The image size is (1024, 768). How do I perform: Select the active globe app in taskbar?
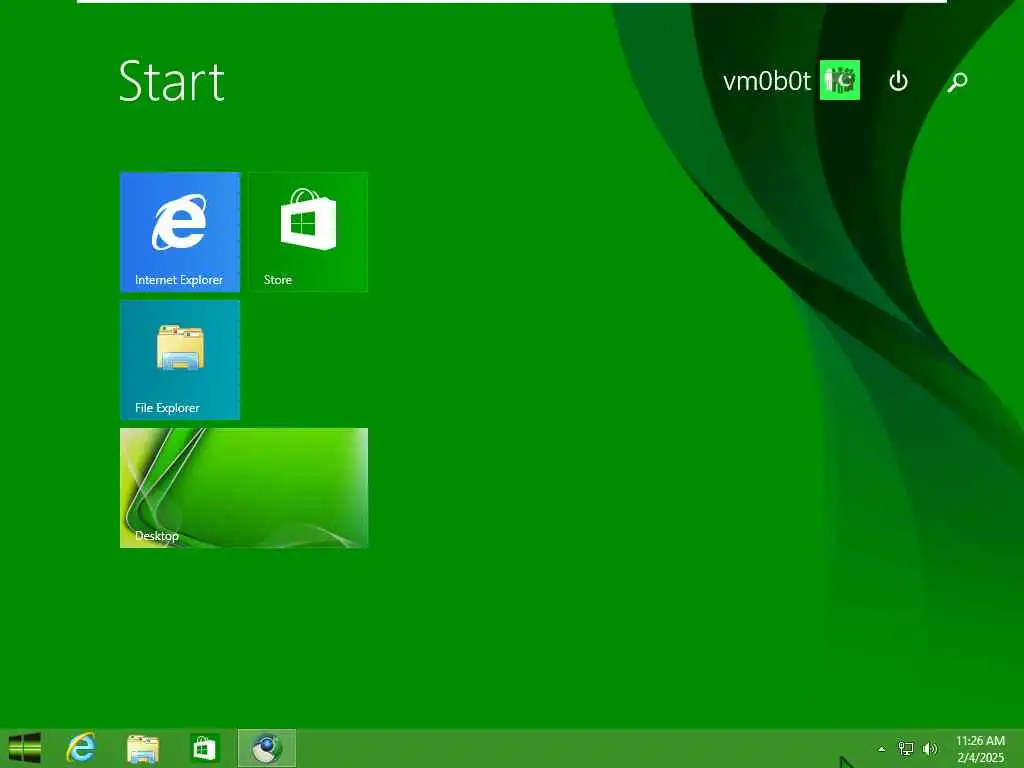266,748
